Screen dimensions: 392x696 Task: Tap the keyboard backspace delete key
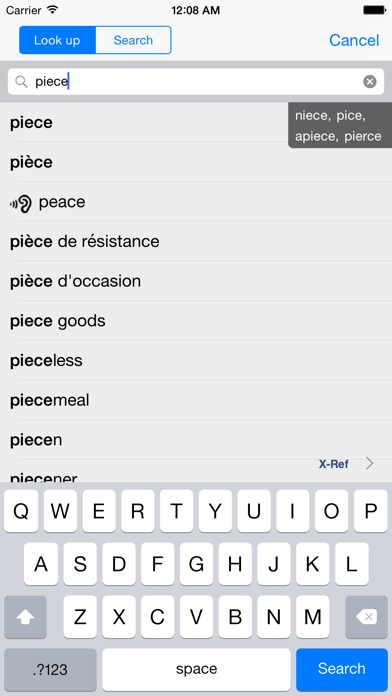[x=366, y=617]
